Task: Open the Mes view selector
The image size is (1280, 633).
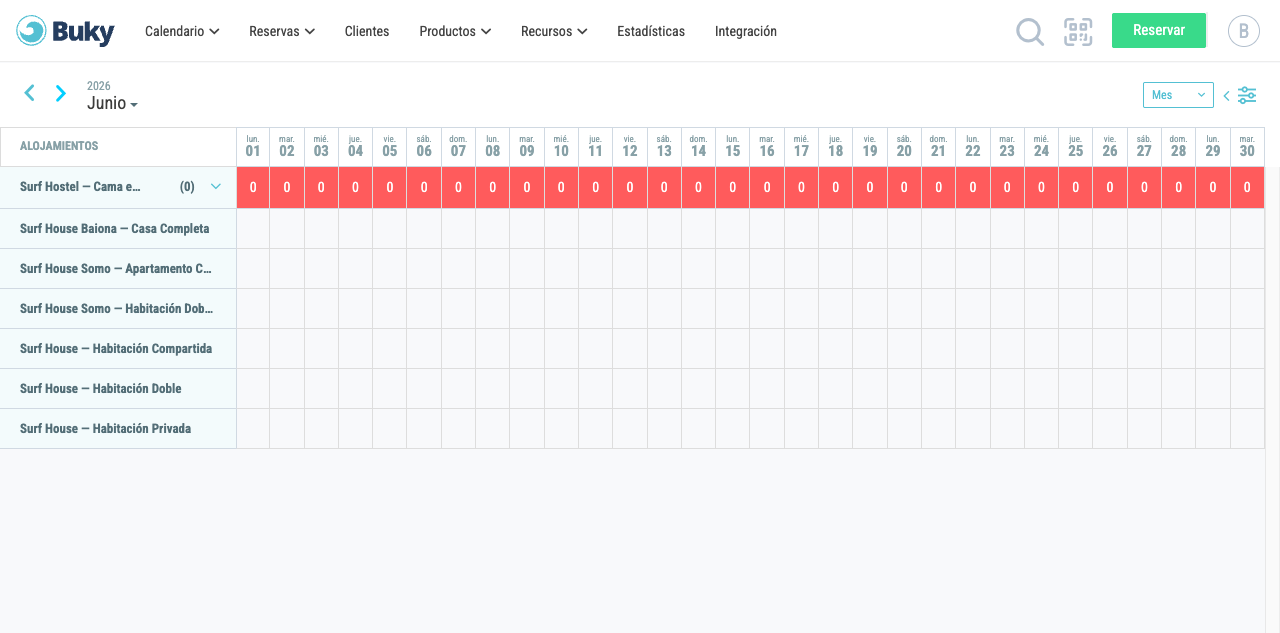Action: tap(1178, 95)
